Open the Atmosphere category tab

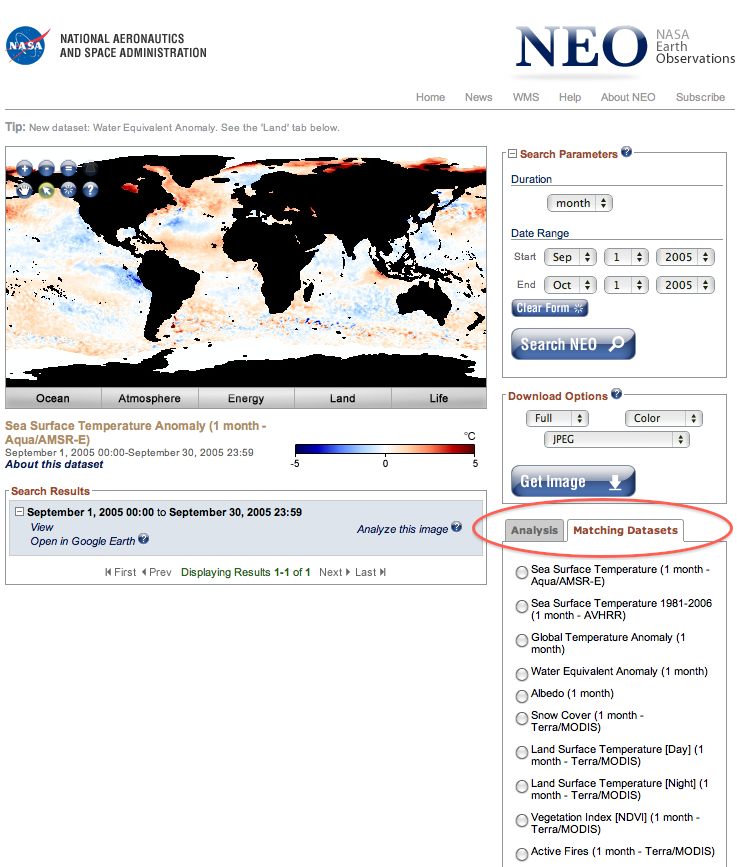[150, 398]
